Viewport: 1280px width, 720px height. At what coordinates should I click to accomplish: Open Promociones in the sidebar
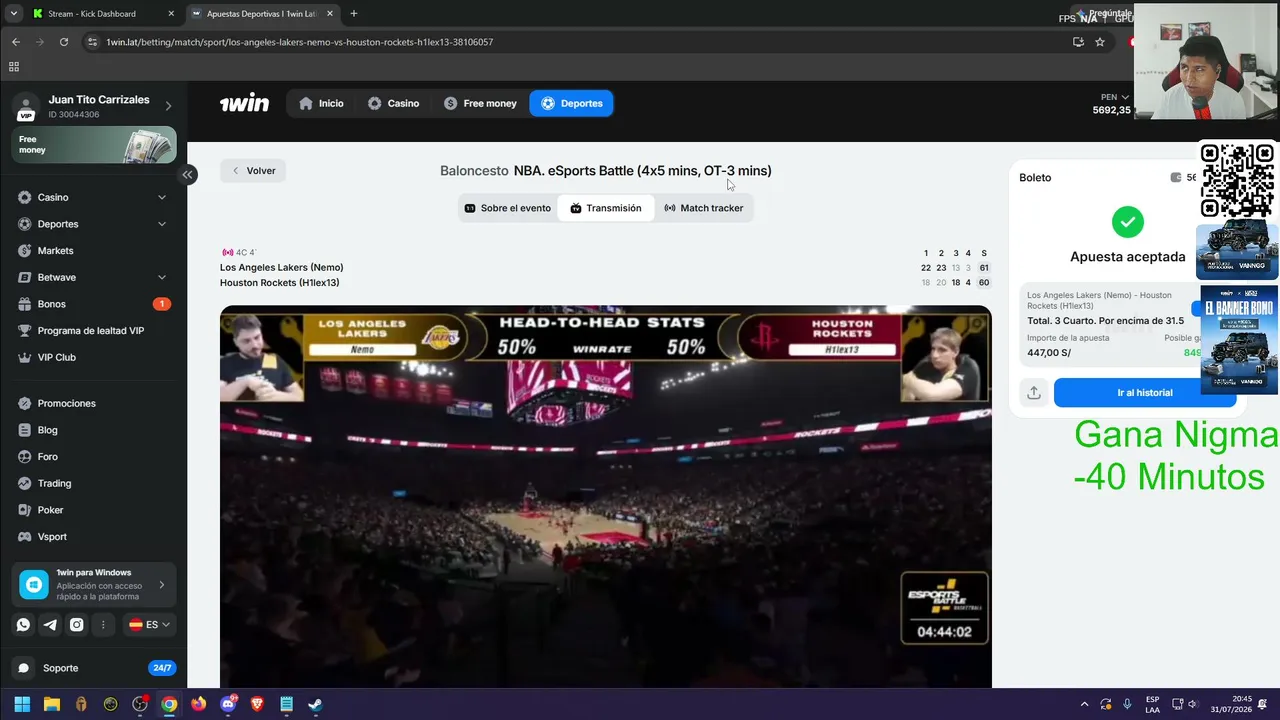[94, 403]
